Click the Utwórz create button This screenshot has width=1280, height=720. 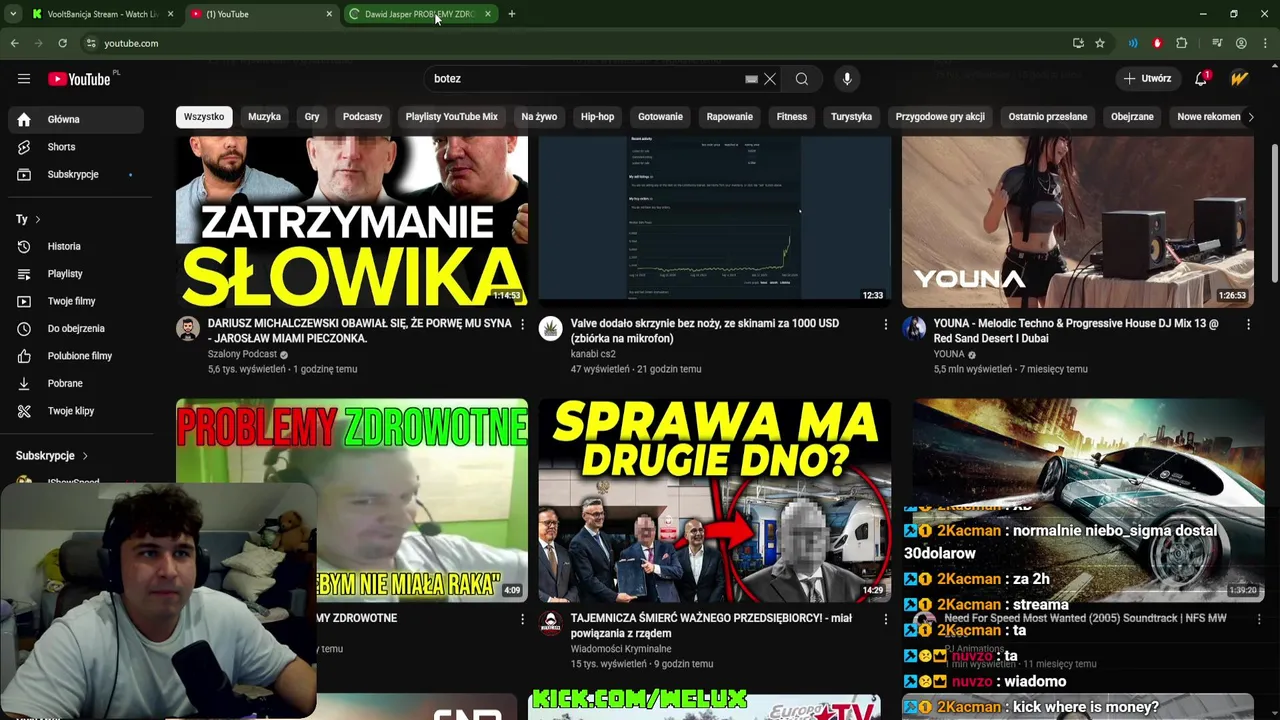pos(1147,79)
